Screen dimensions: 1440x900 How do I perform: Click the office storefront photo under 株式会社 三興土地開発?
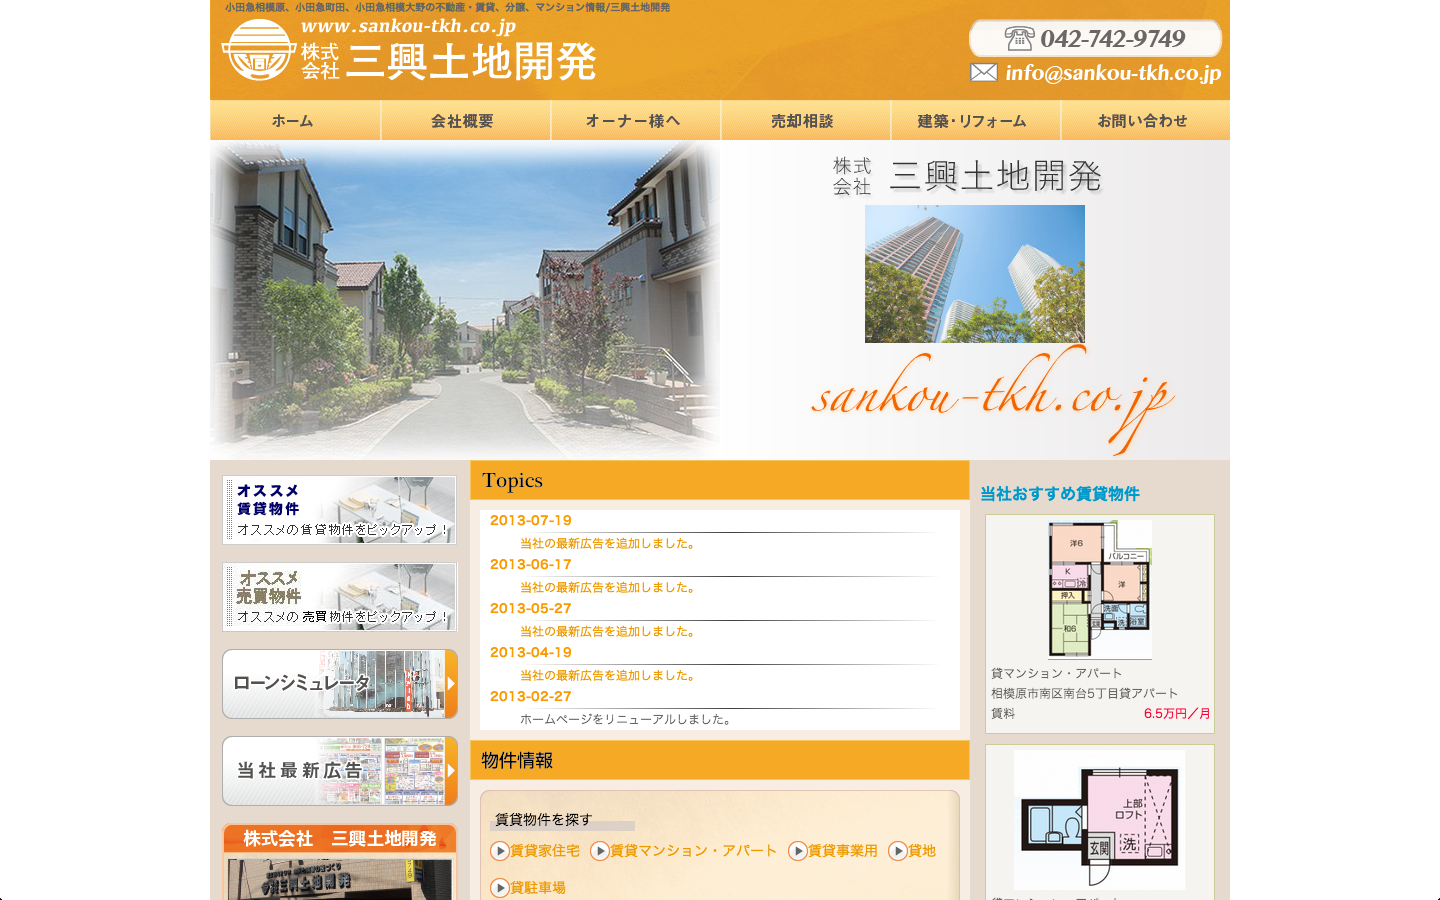[340, 880]
